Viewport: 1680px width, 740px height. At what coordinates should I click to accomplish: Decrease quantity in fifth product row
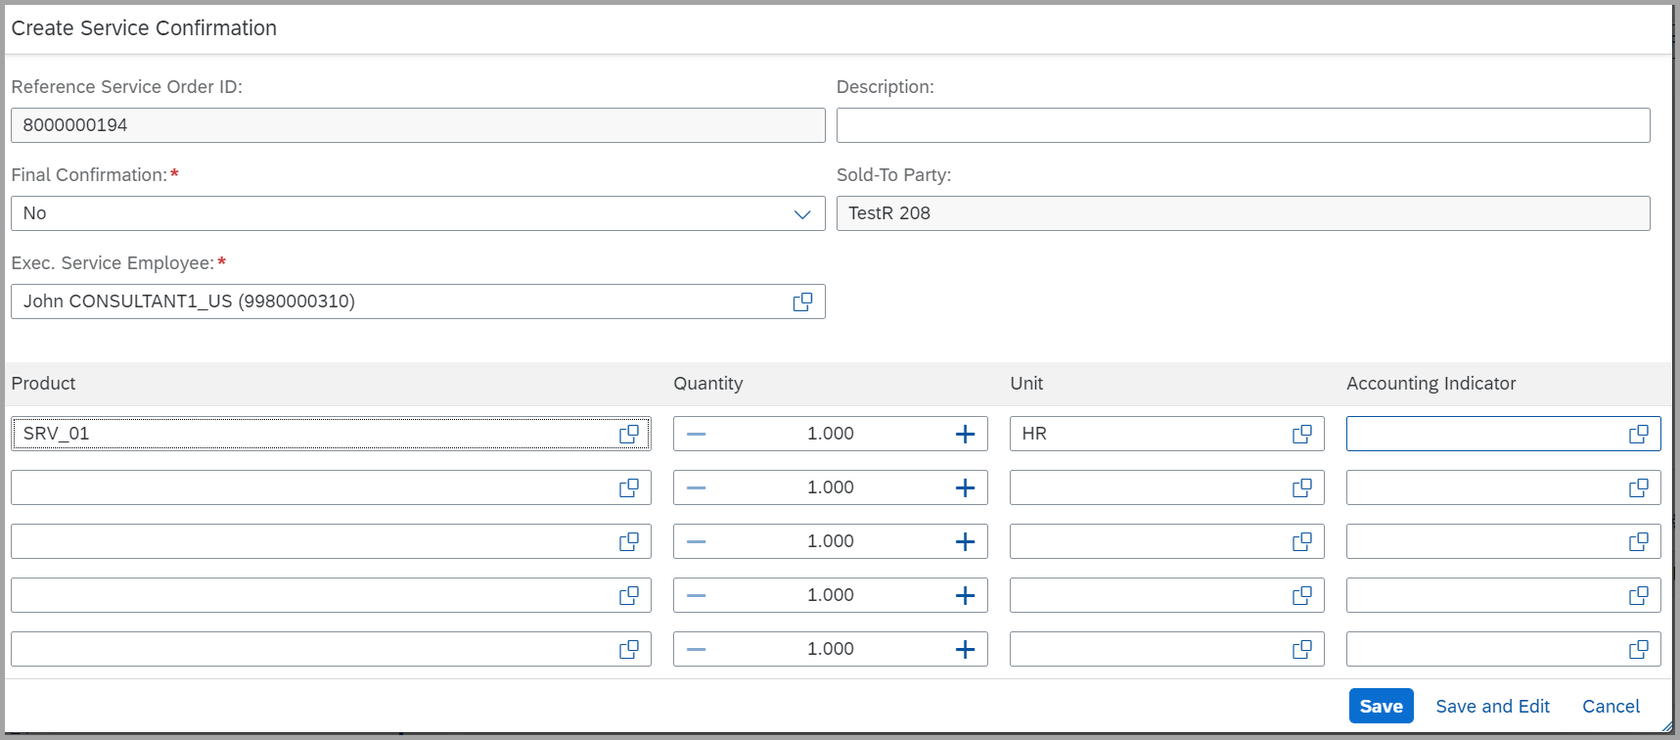697,650
